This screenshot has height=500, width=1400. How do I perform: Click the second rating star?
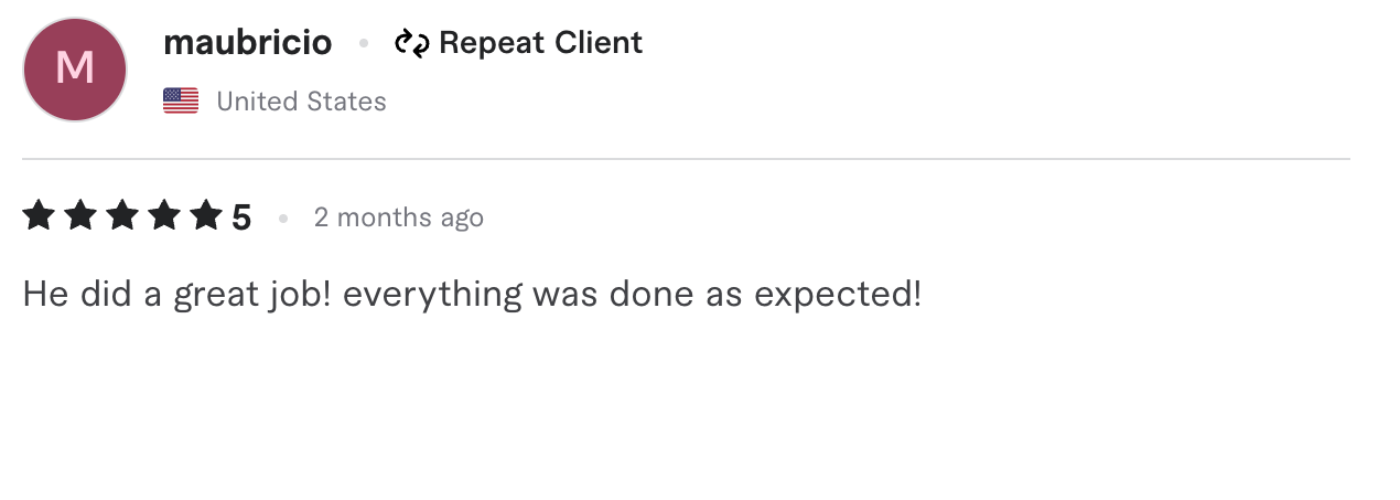81,216
